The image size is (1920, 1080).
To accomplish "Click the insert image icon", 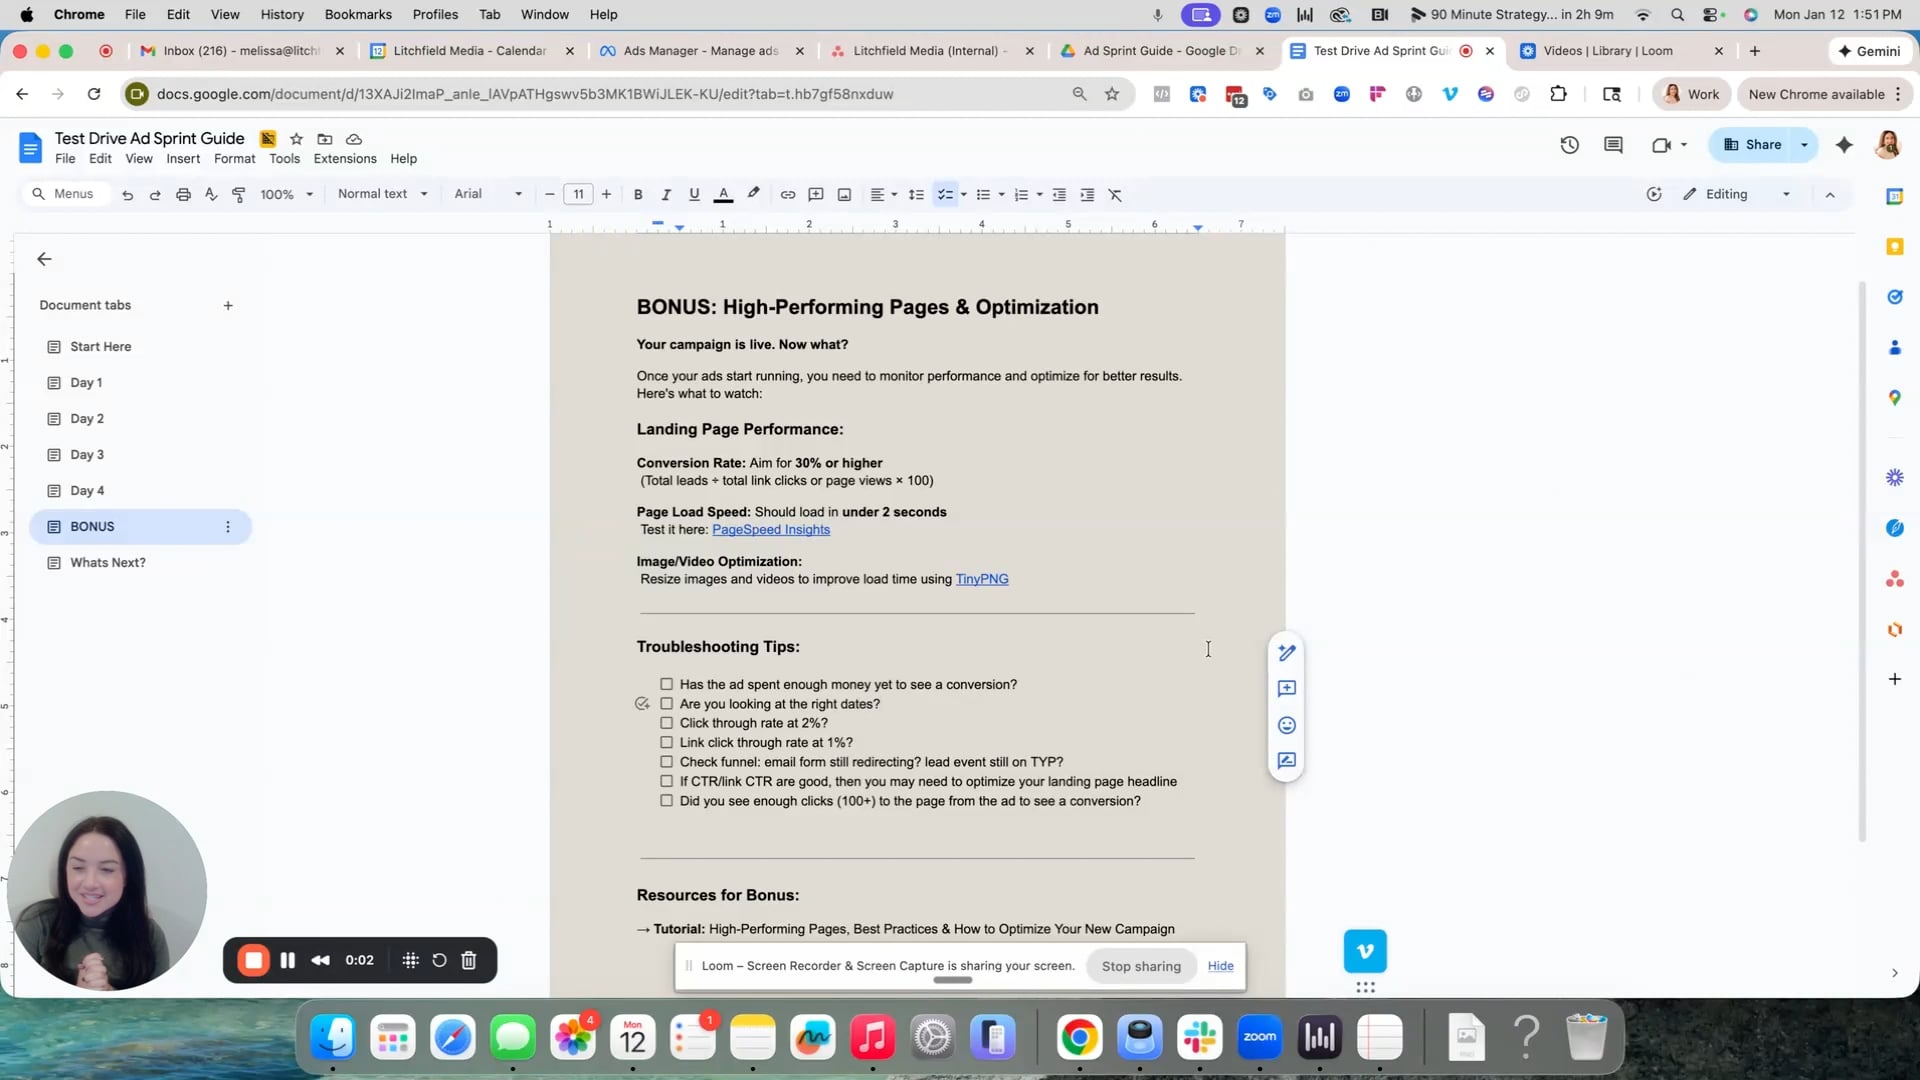I will click(x=844, y=195).
